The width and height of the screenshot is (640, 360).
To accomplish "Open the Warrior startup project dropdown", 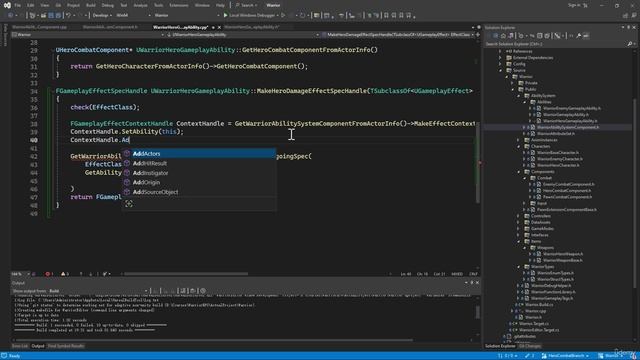I will coord(187,15).
